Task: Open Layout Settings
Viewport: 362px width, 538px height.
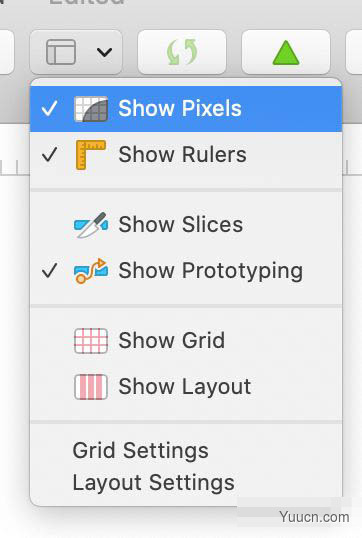Action: coord(154,483)
